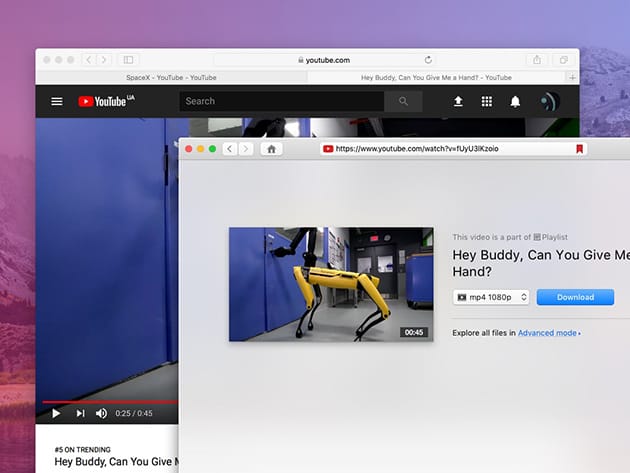This screenshot has height=473, width=630.
Task: Open the YouTube hamburger menu
Action: point(57,101)
